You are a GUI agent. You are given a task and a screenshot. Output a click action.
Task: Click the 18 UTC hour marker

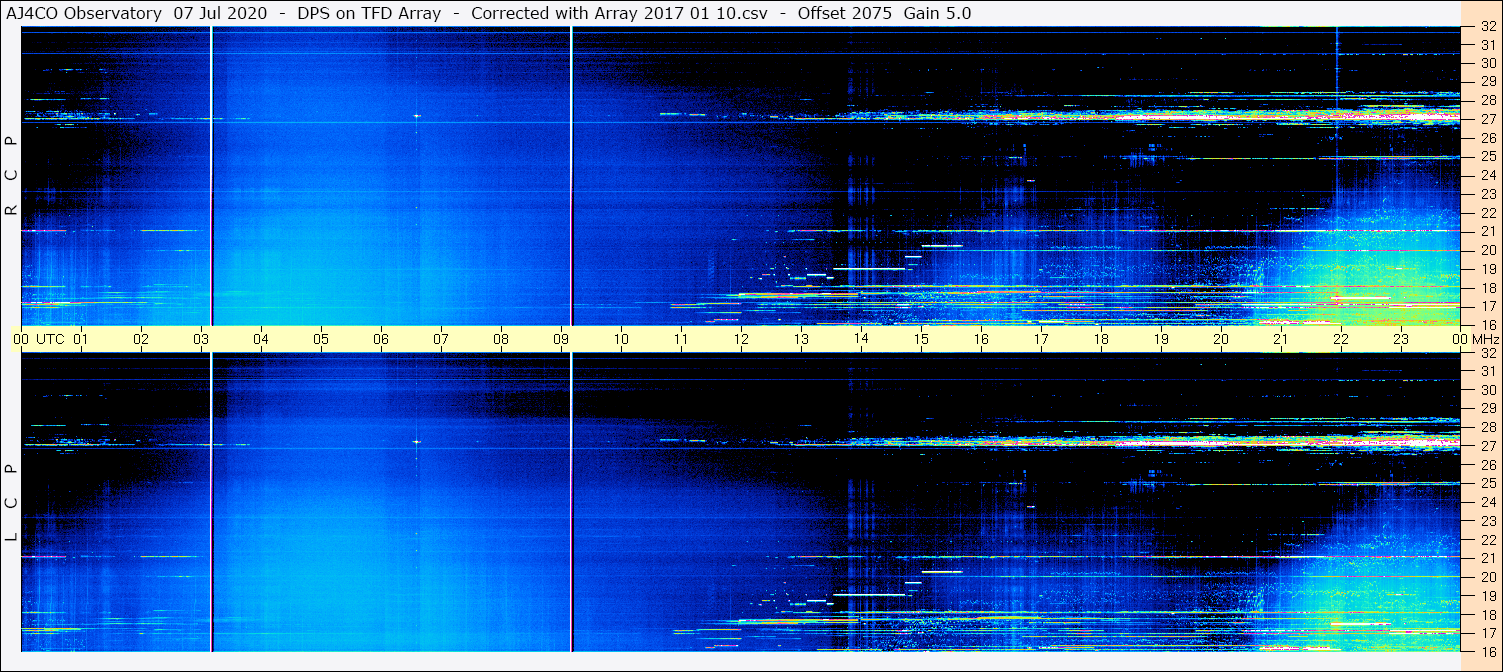1101,339
